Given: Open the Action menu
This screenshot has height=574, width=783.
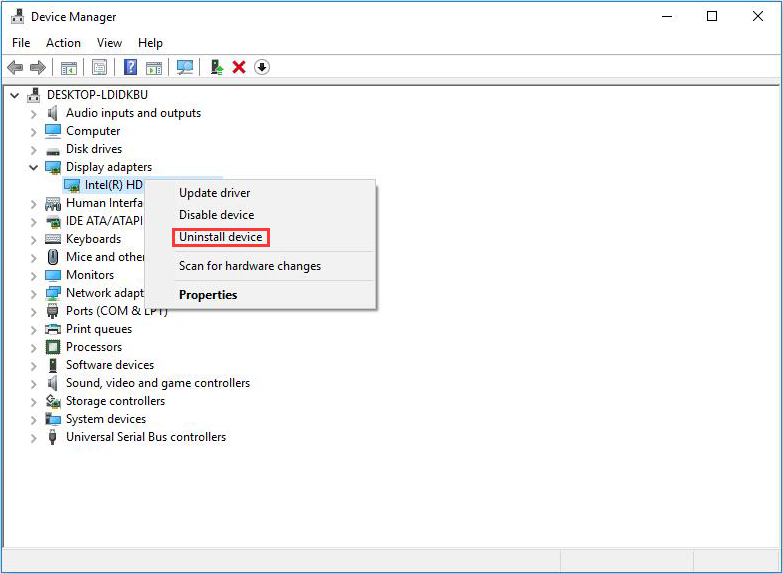Looking at the screenshot, I should [x=63, y=43].
